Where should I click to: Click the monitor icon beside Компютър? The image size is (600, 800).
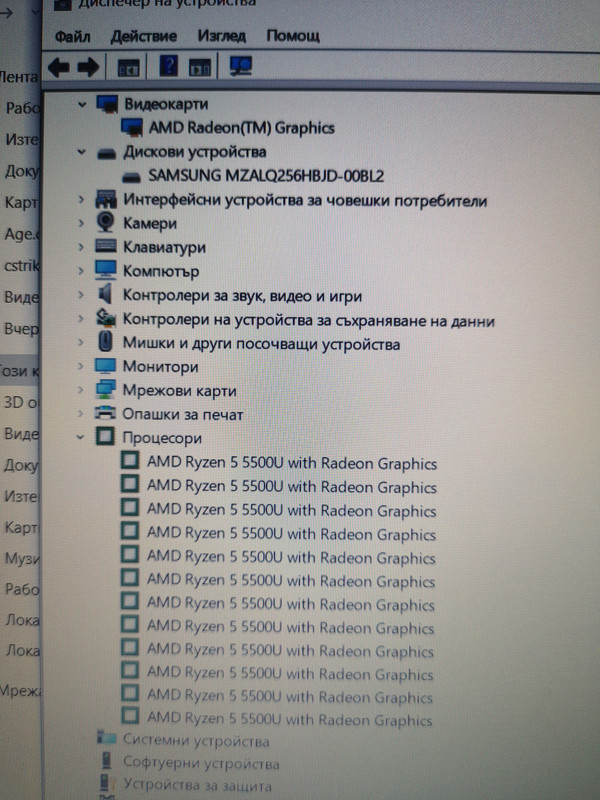(x=106, y=270)
